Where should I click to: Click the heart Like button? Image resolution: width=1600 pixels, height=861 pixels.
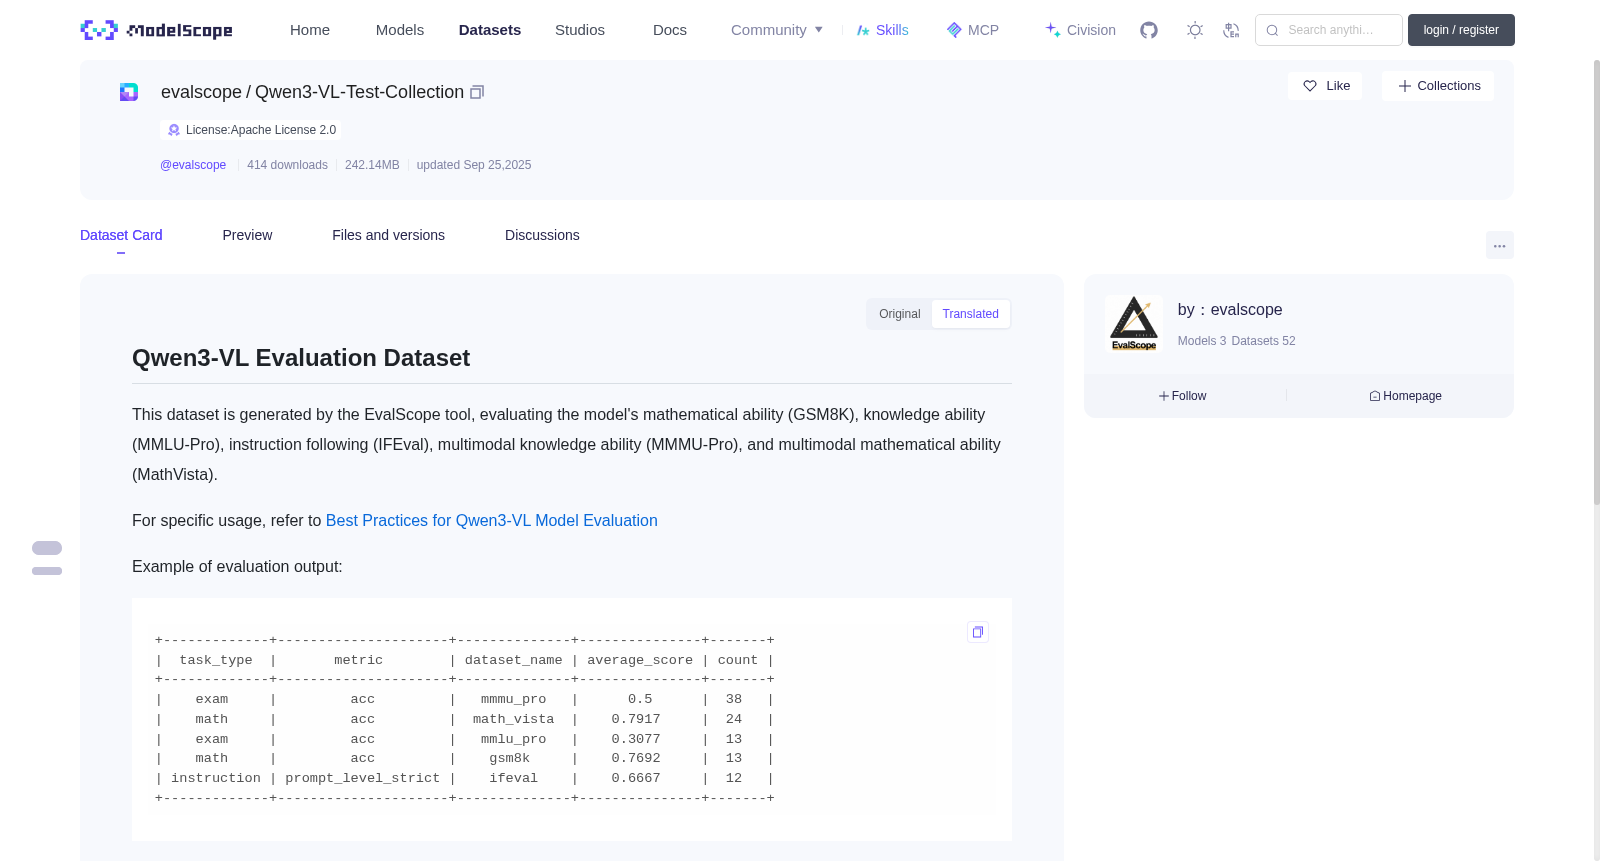pos(1325,86)
